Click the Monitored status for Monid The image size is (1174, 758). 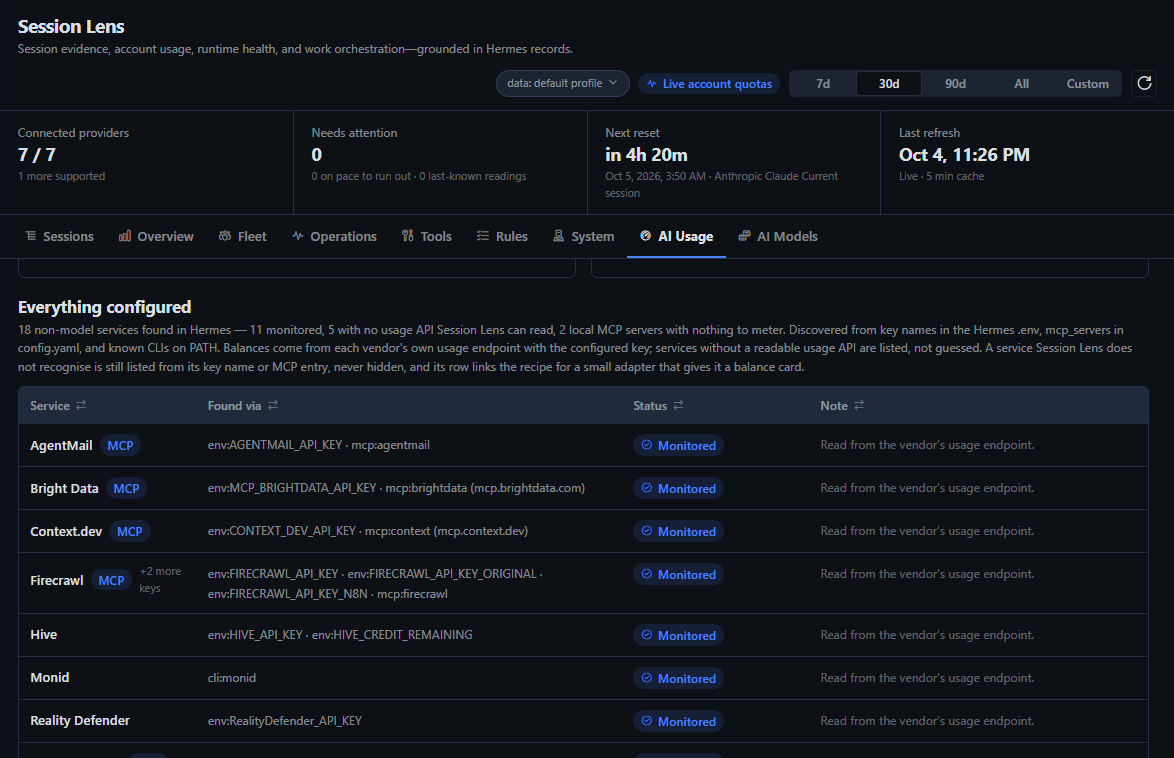(x=678, y=678)
